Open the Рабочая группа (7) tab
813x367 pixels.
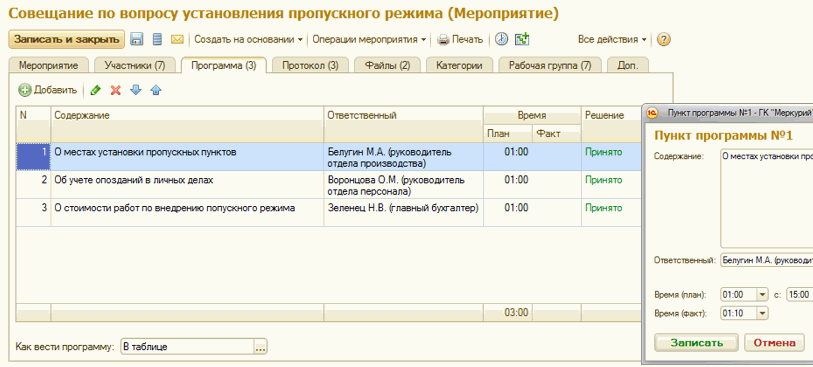(550, 66)
